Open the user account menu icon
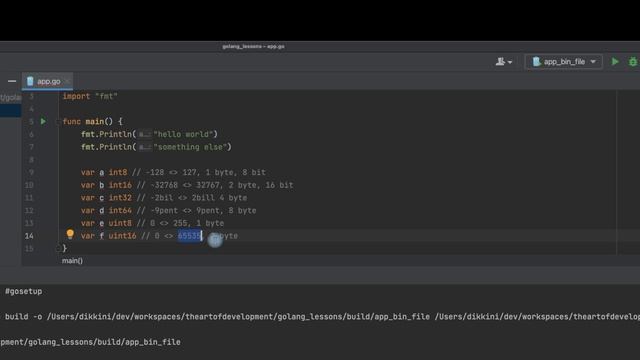This screenshot has height=360, width=640. point(504,62)
